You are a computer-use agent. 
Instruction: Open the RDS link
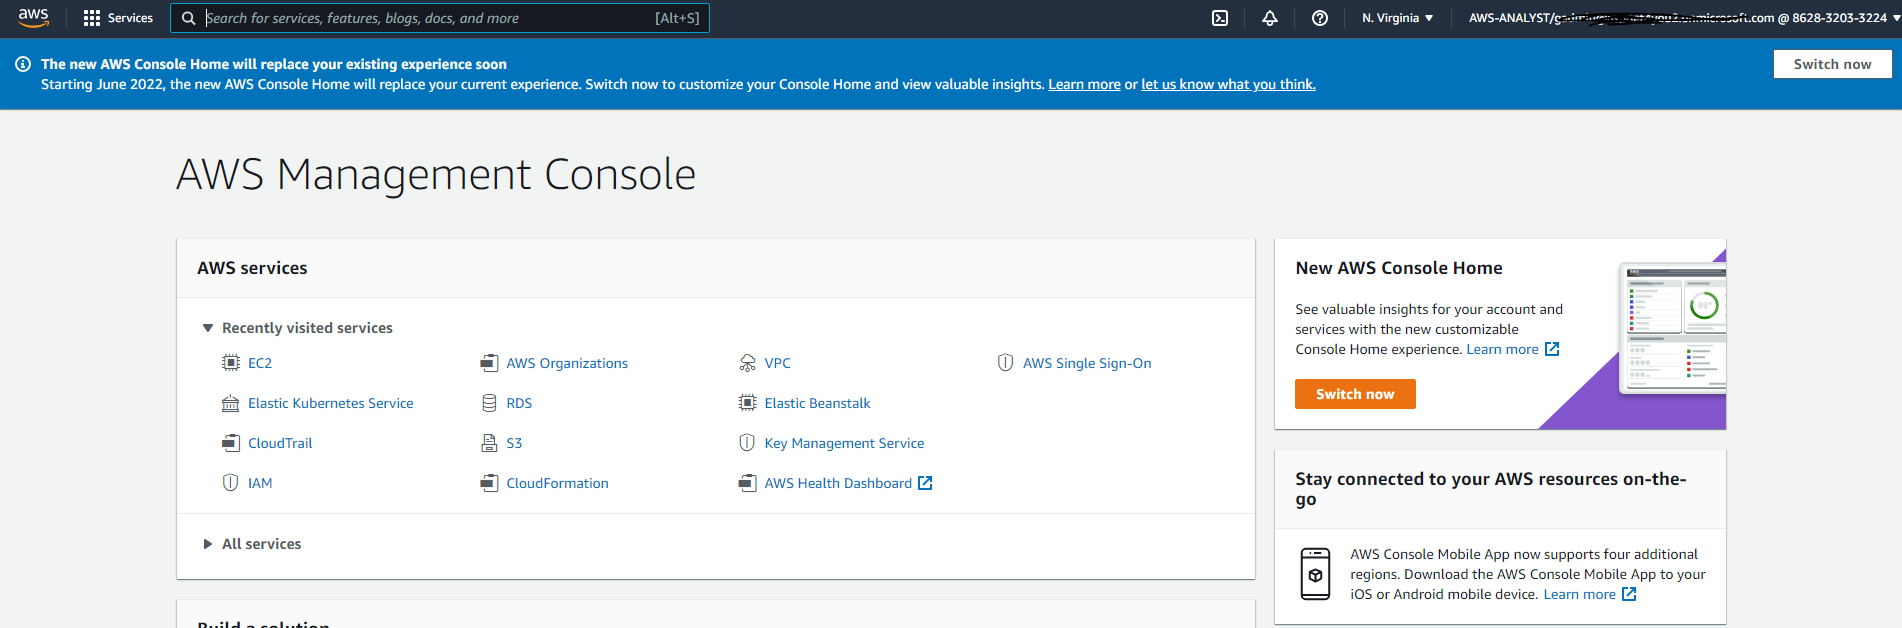coord(519,403)
